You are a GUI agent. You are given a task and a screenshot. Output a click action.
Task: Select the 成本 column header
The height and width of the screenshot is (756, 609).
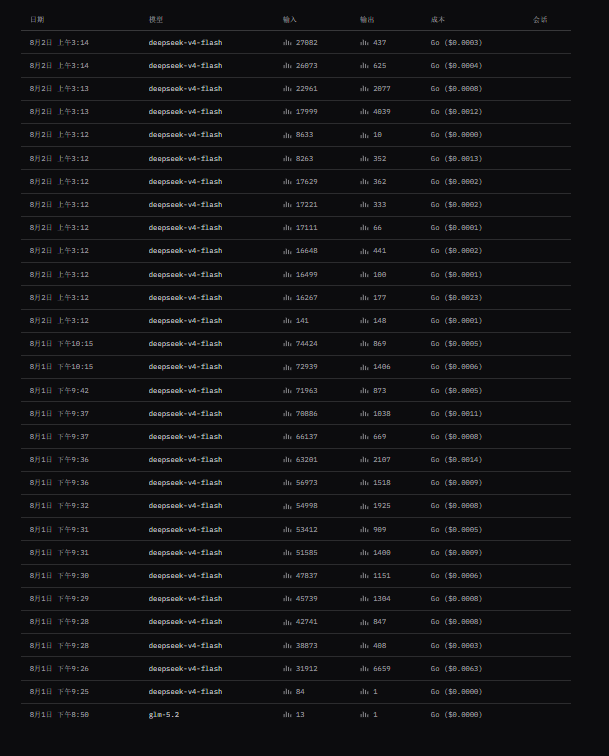(438, 20)
